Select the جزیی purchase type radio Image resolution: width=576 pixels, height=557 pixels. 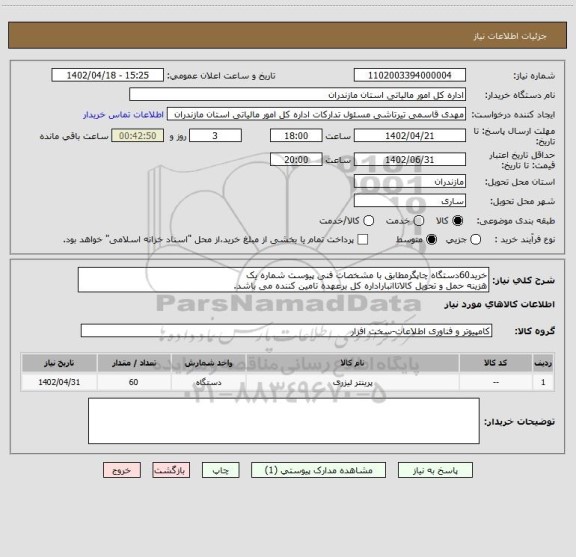point(475,240)
